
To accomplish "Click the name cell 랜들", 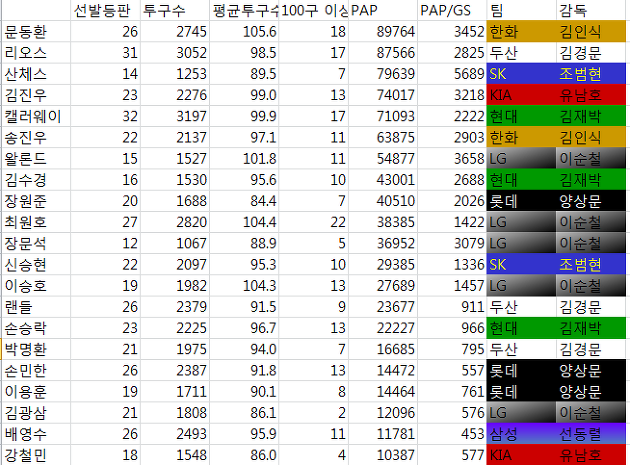I will click(36, 307).
